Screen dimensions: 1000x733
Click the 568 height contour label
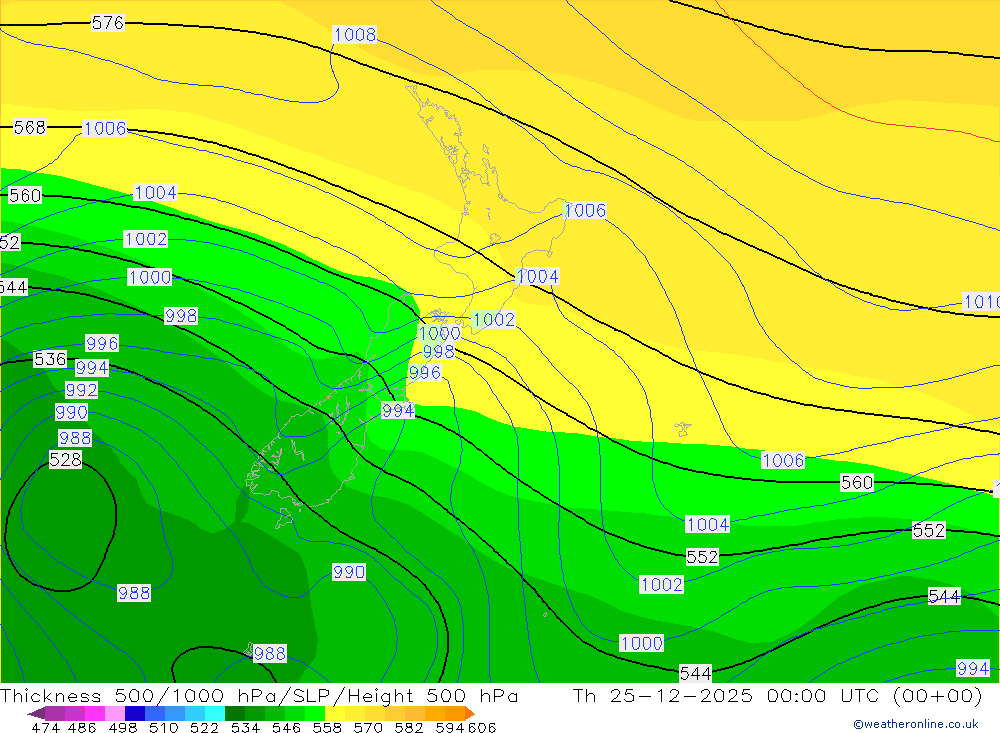pos(30,128)
